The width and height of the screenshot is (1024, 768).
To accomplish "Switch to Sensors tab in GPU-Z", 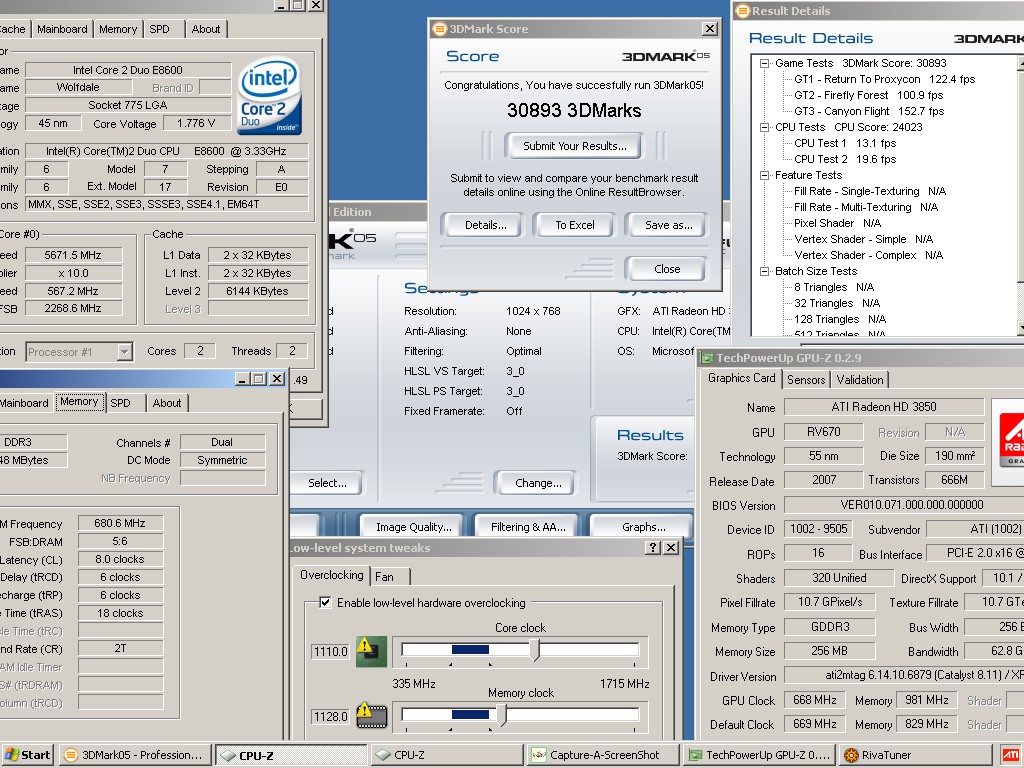I will [806, 380].
